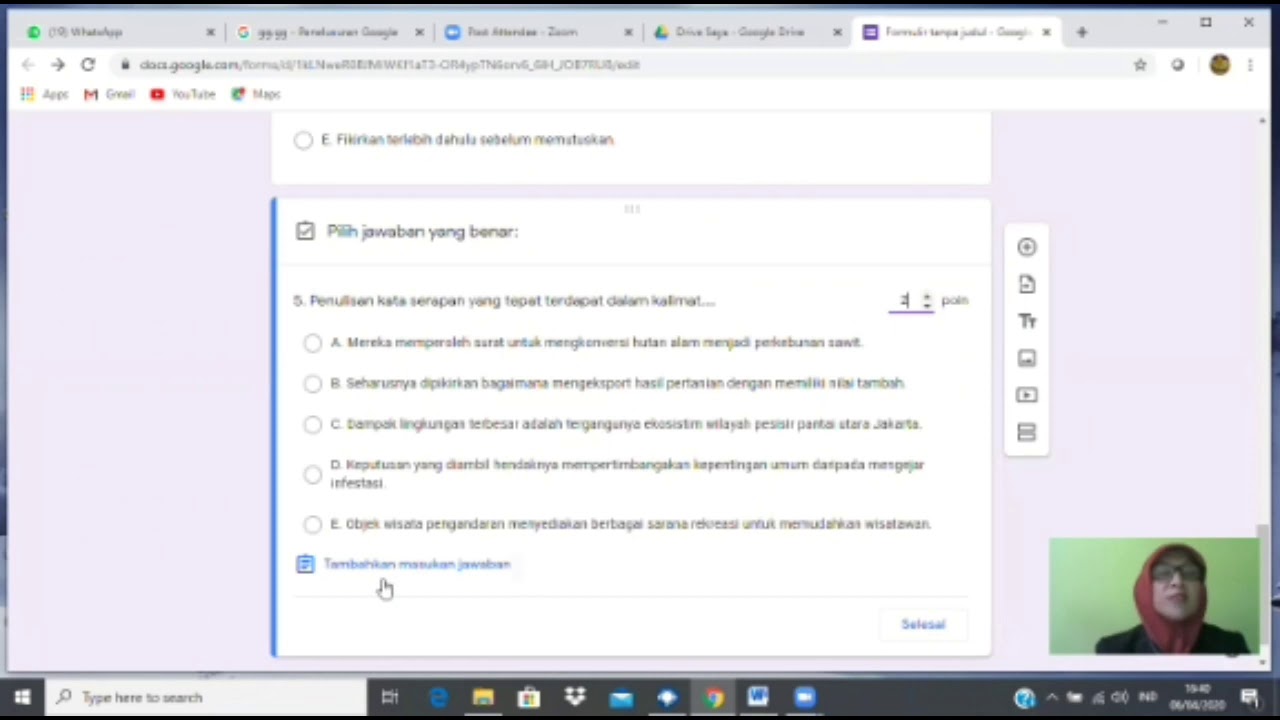The width and height of the screenshot is (1280, 720).
Task: Select option D 'Keputusan yang diambil'
Action: point(313,474)
